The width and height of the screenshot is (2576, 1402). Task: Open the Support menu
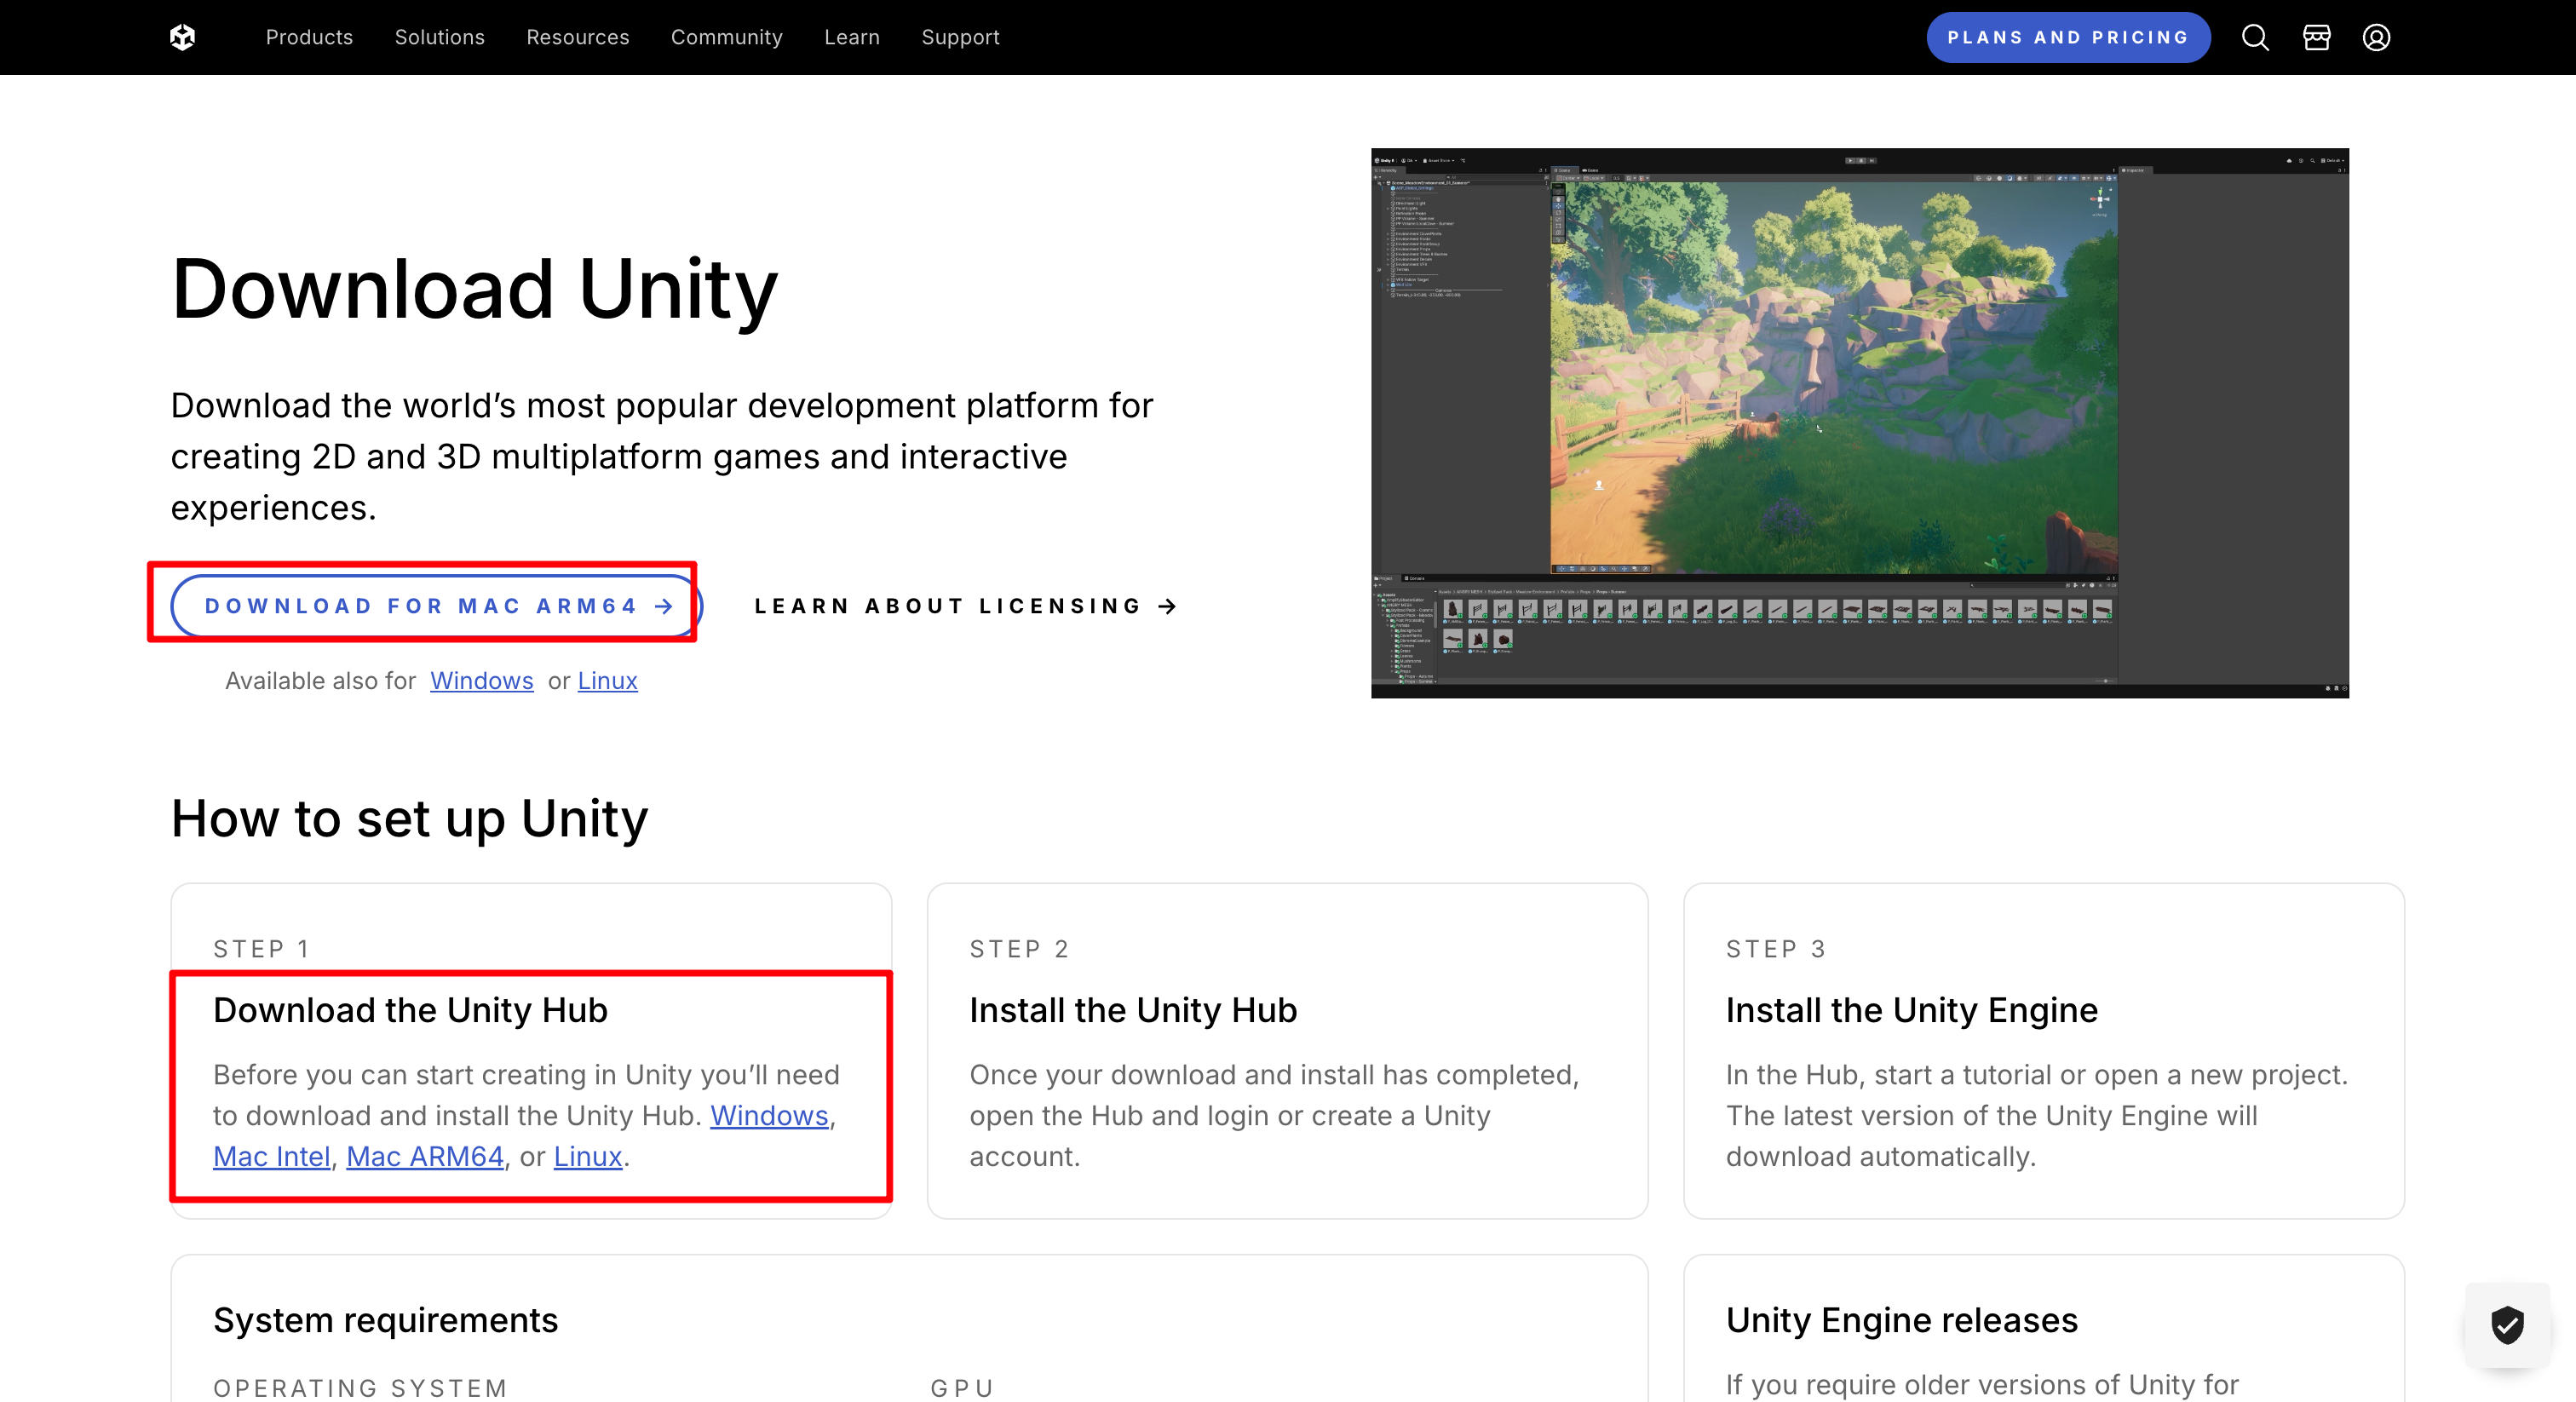960,37
